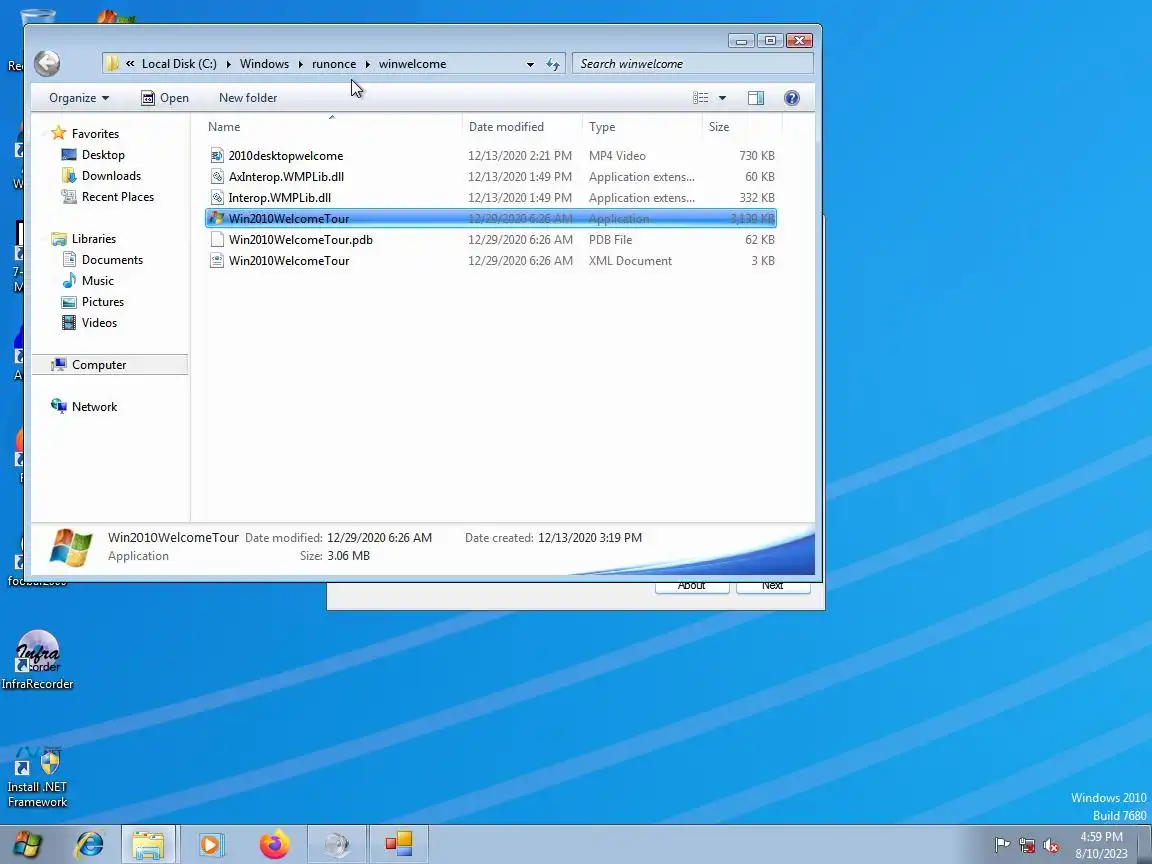Screen dimensions: 1152x864
Task: Navigate to Local Disk (C:) breadcrumb
Action: [x=179, y=64]
